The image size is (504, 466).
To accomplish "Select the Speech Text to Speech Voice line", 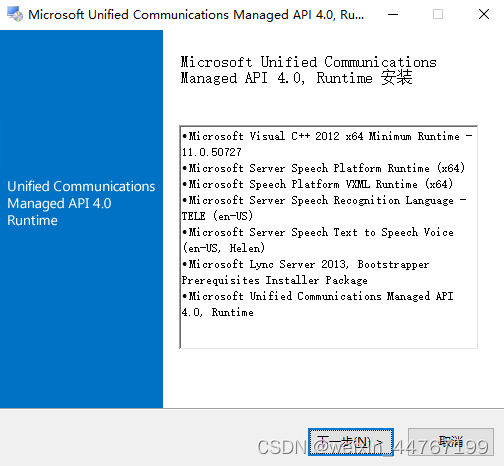I will click(318, 232).
